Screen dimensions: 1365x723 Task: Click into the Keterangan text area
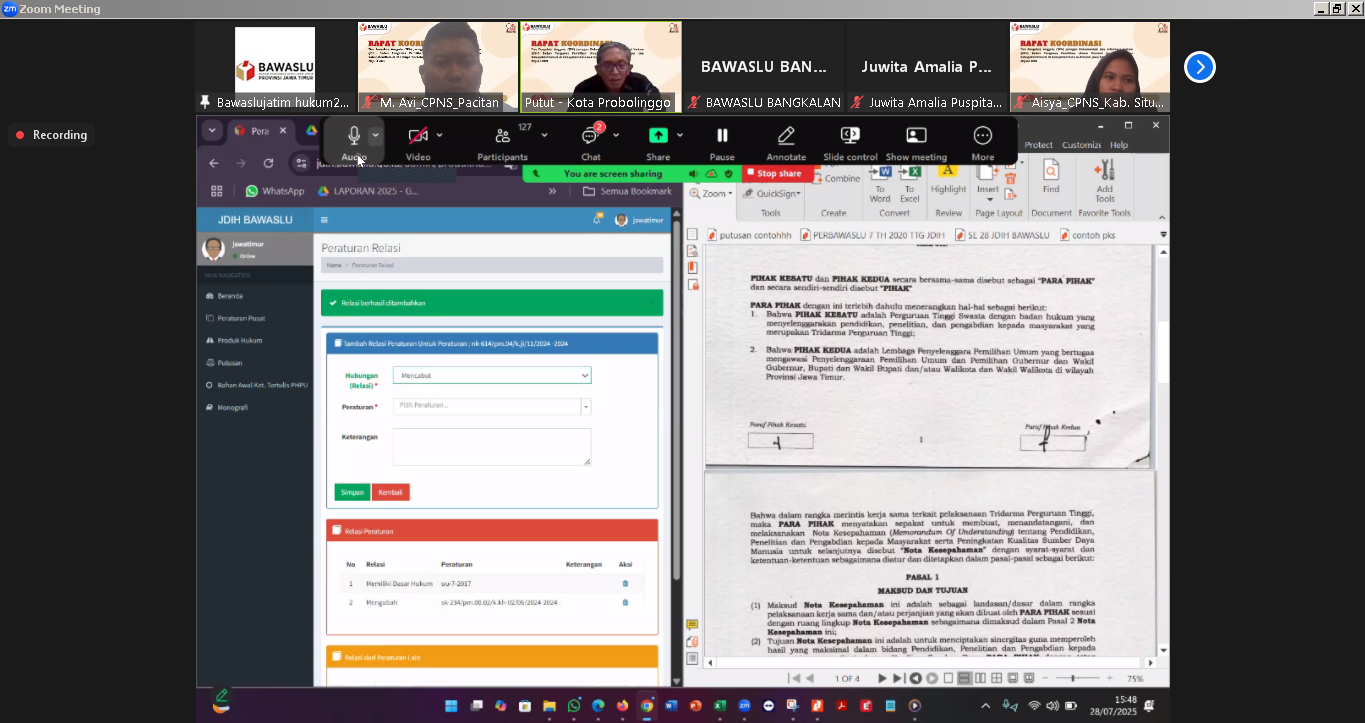pyautogui.click(x=491, y=446)
